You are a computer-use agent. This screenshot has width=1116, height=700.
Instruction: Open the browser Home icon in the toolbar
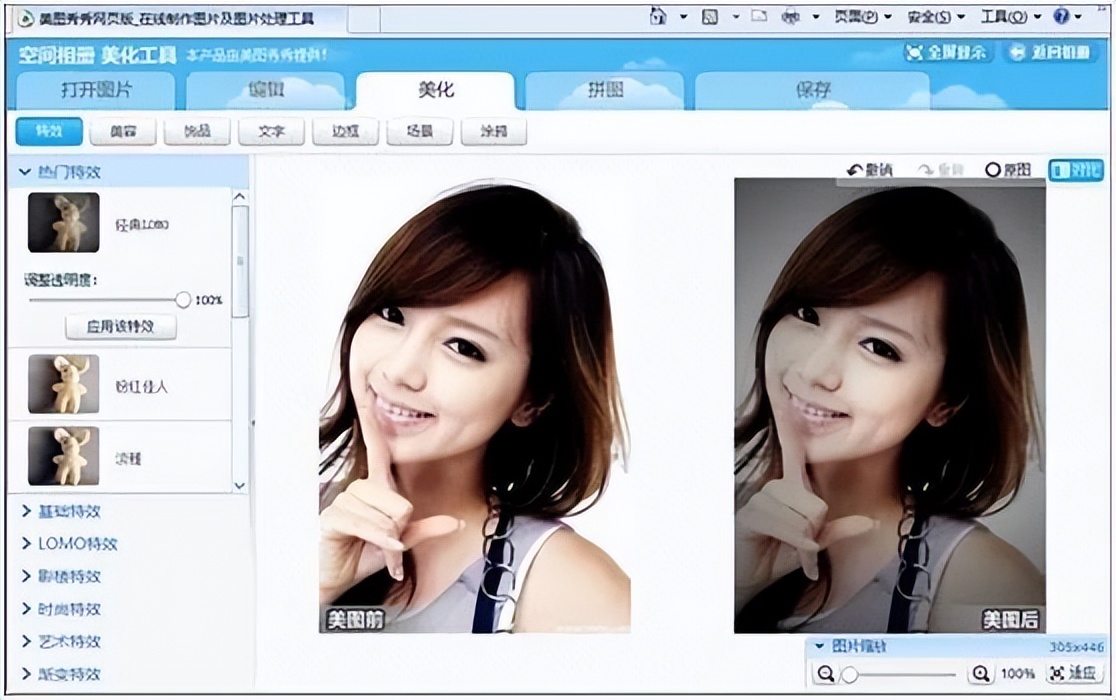tap(656, 14)
